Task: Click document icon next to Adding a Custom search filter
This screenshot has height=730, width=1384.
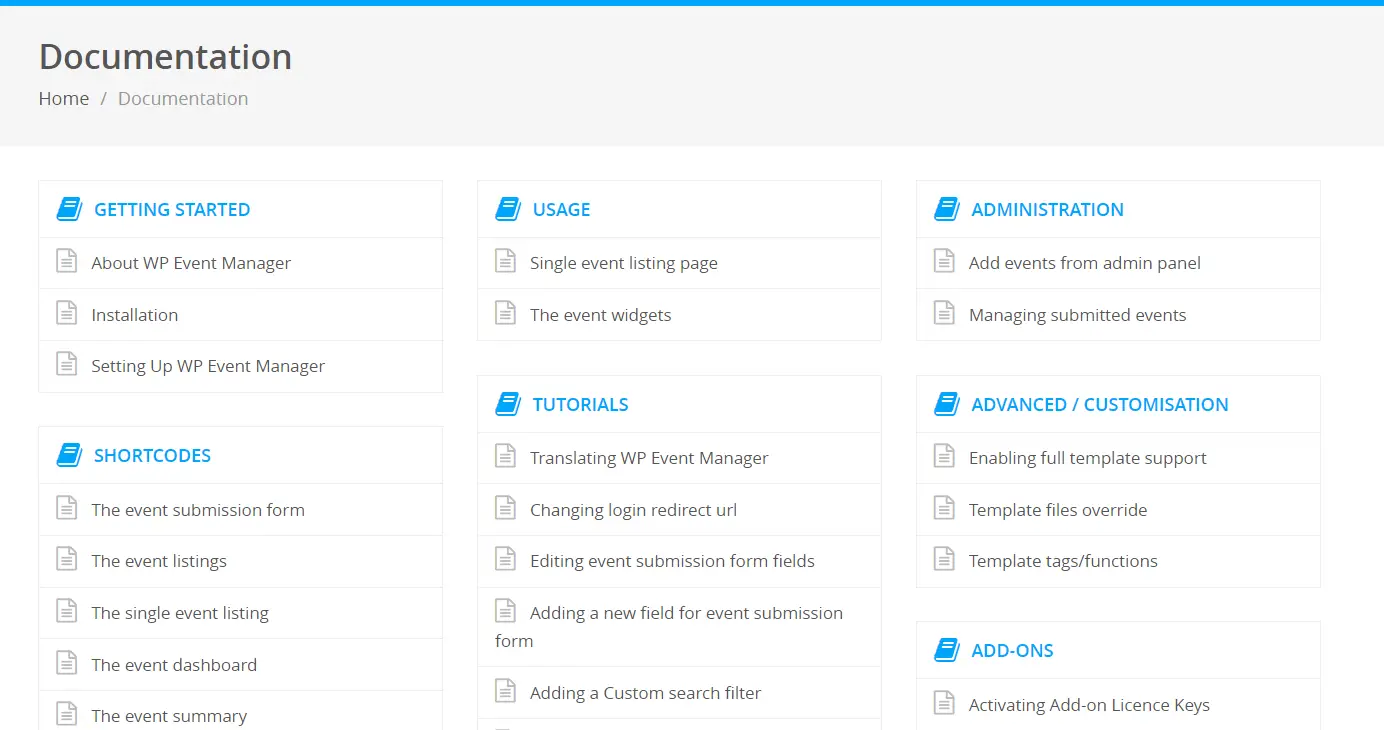Action: point(505,692)
